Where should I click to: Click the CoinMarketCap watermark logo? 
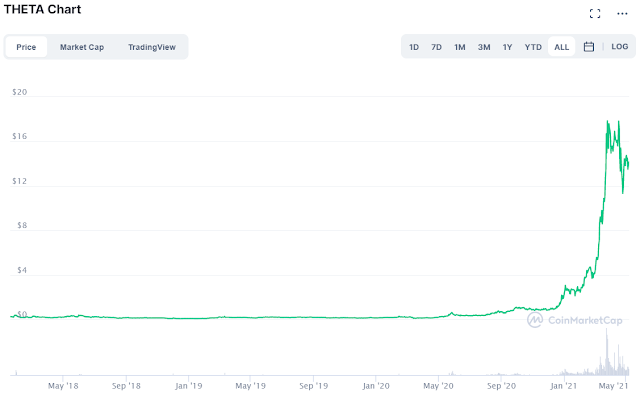[574, 320]
